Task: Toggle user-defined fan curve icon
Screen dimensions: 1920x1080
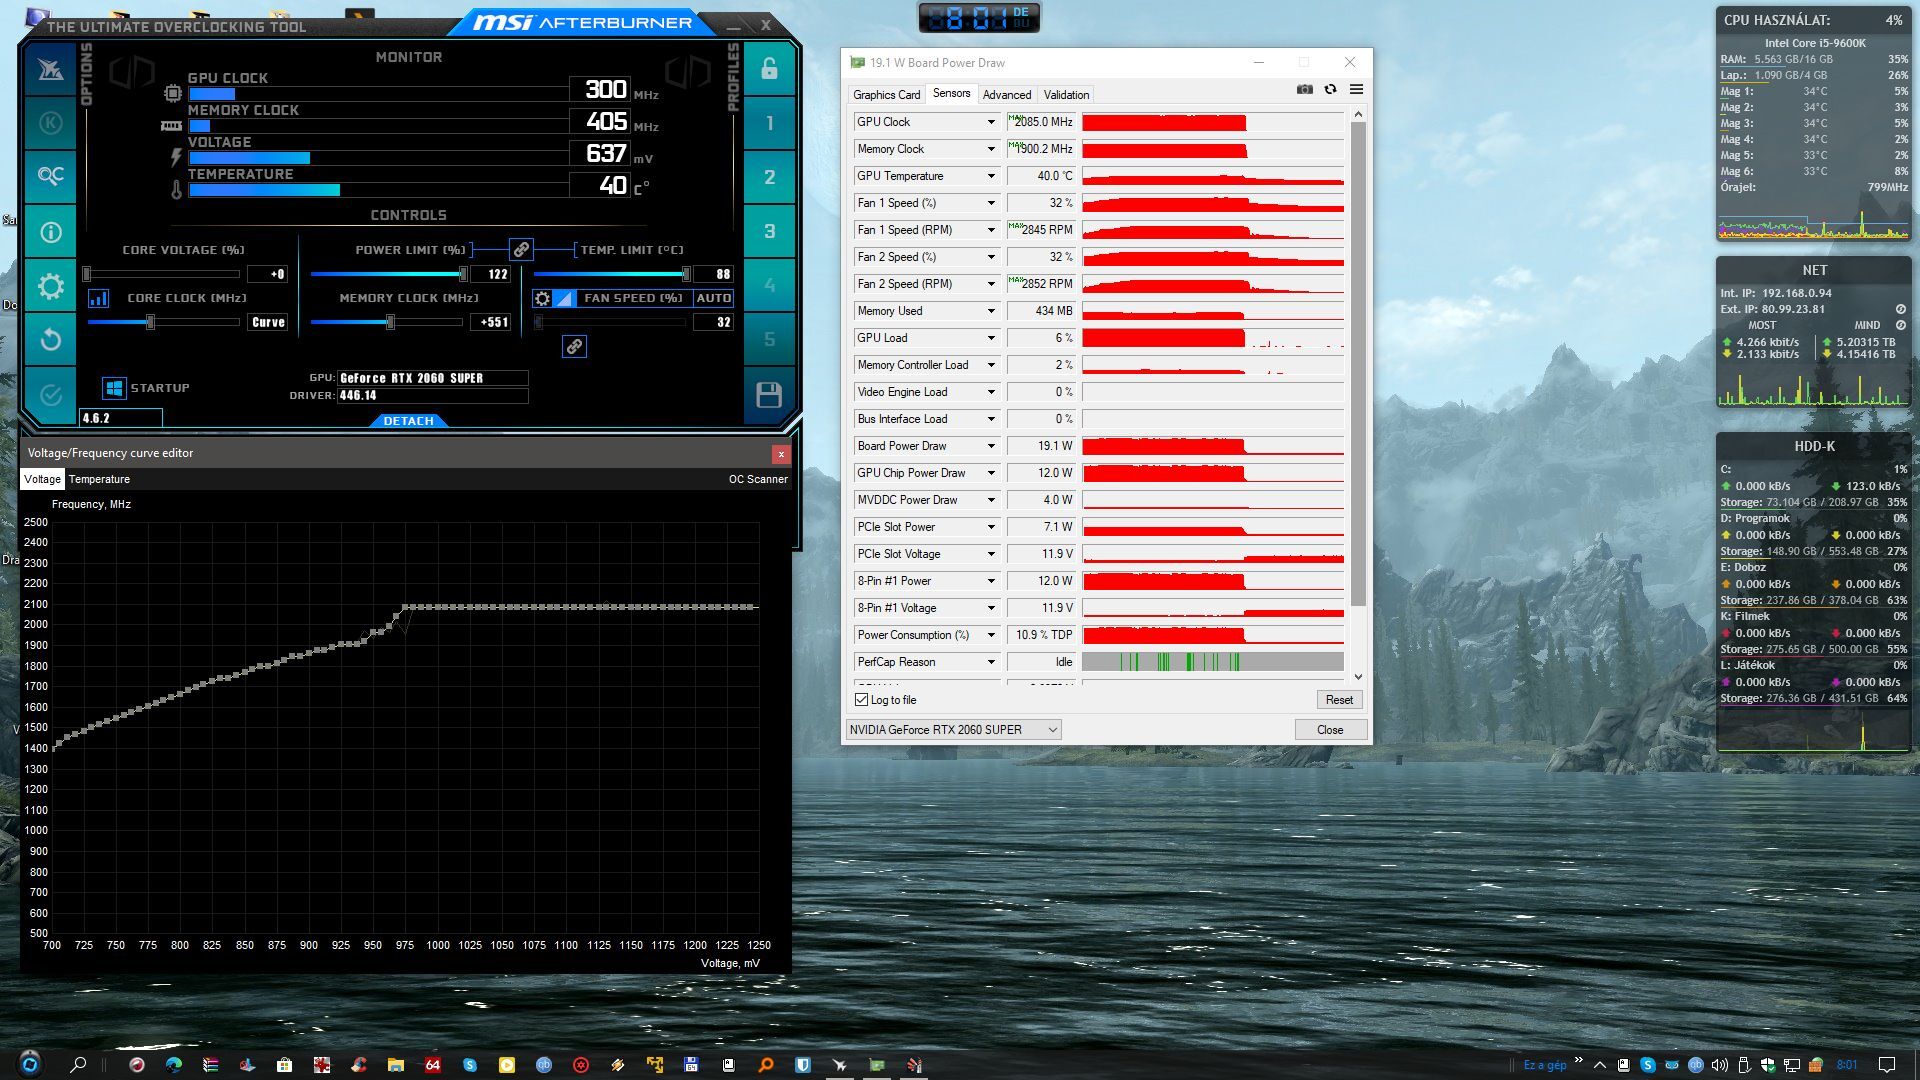Action: (565, 298)
